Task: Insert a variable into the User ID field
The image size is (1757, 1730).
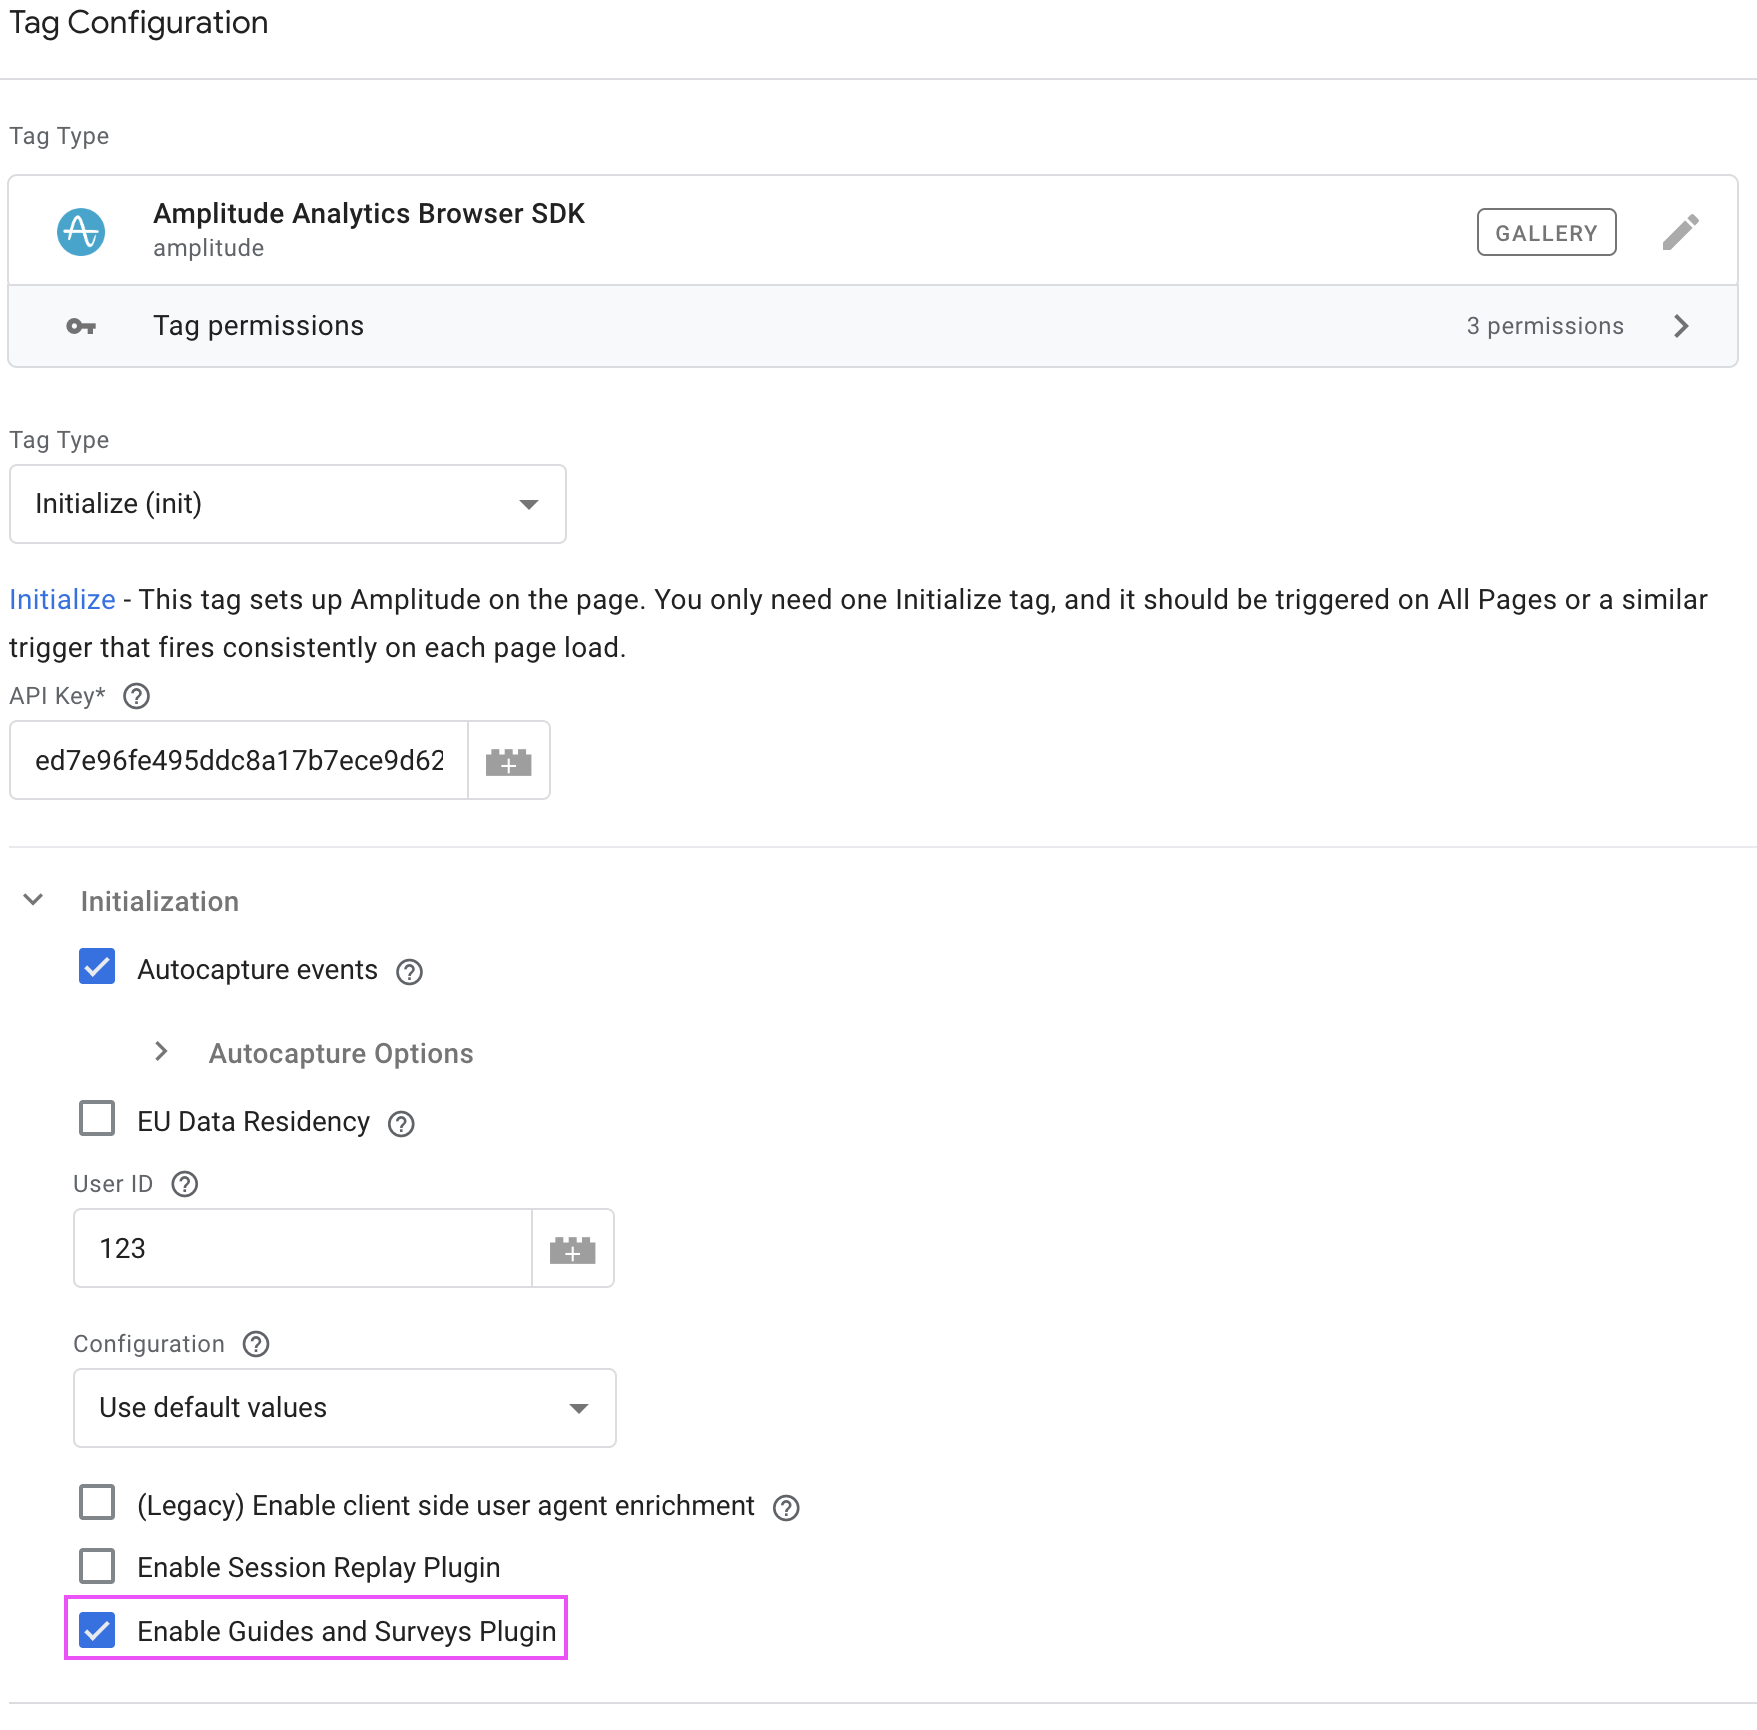Action: tap(572, 1248)
